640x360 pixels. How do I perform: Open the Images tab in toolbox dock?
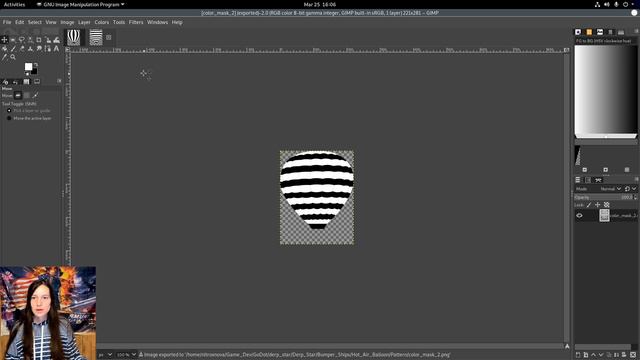pos(26,82)
